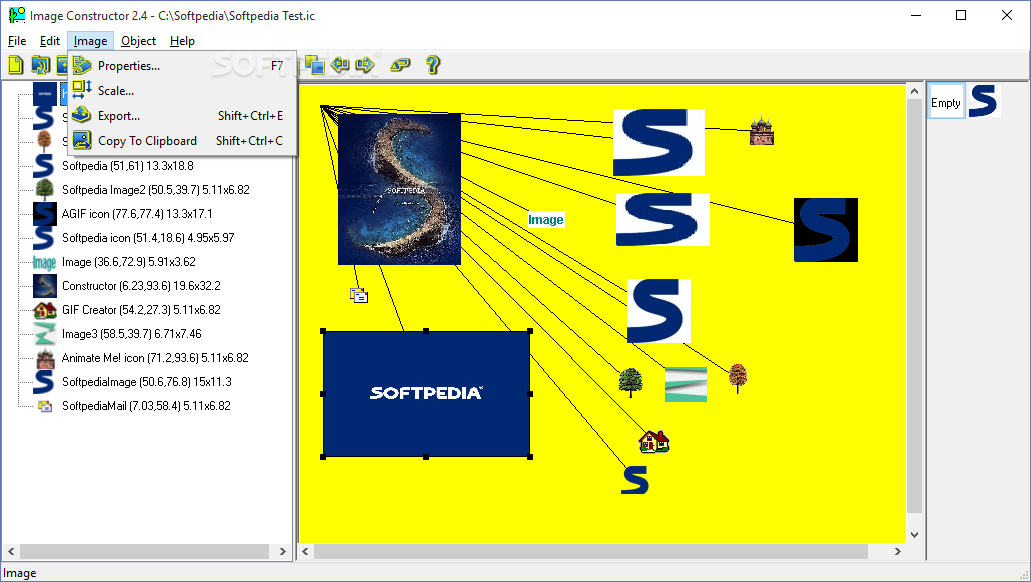
Task: Select the castle icon on the canvas
Action: (x=761, y=131)
